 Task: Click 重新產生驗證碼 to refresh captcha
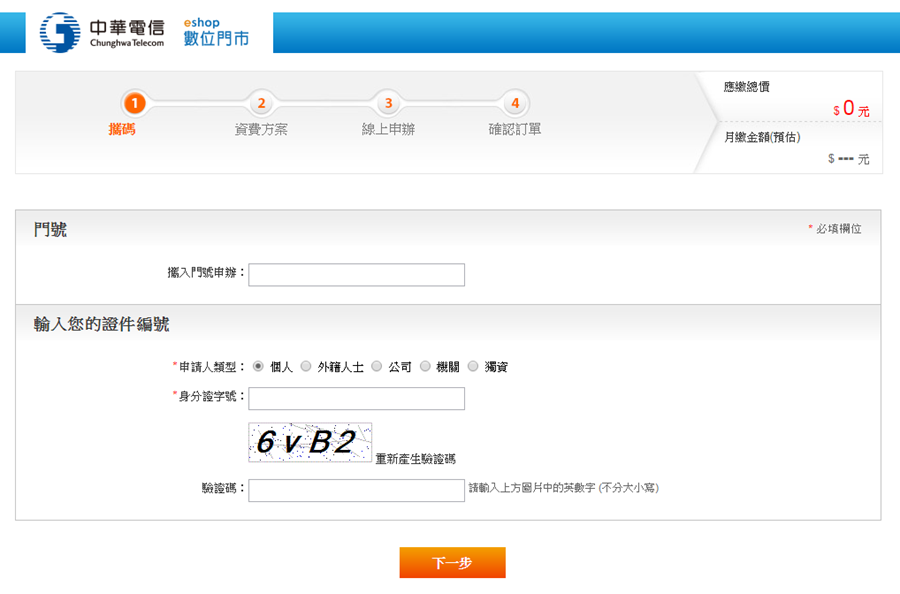(415, 459)
